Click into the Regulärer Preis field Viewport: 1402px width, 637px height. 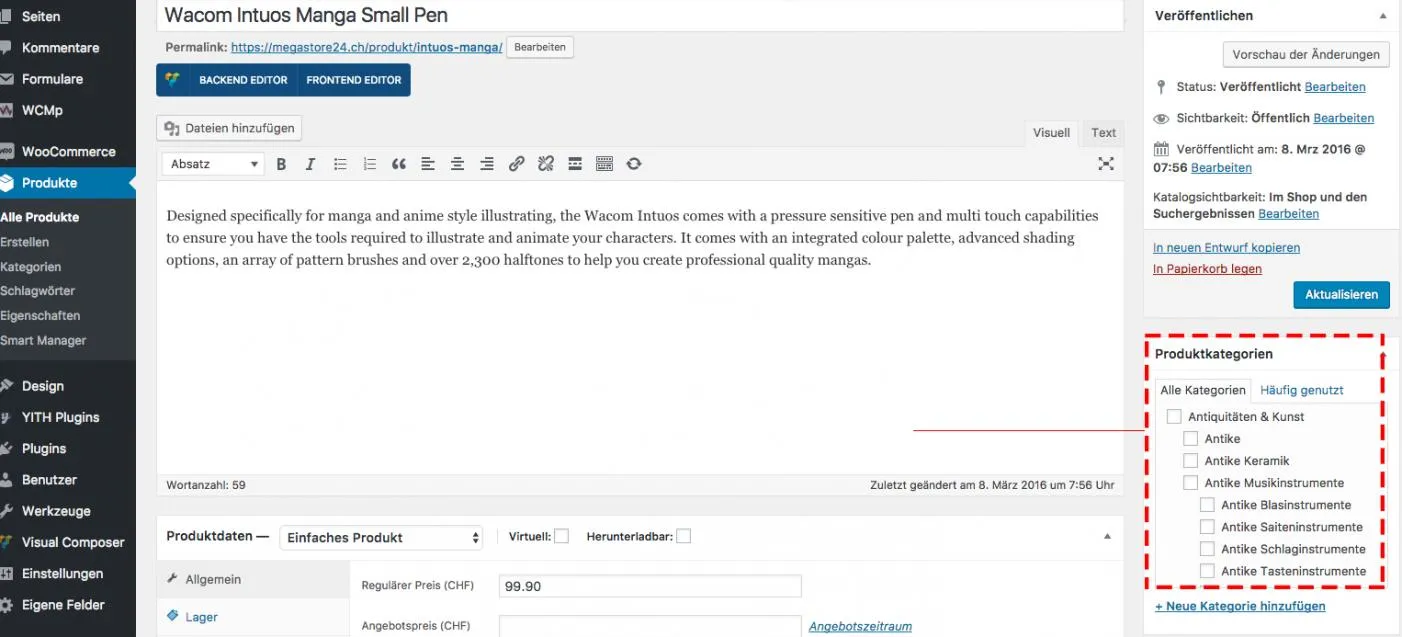coord(650,586)
